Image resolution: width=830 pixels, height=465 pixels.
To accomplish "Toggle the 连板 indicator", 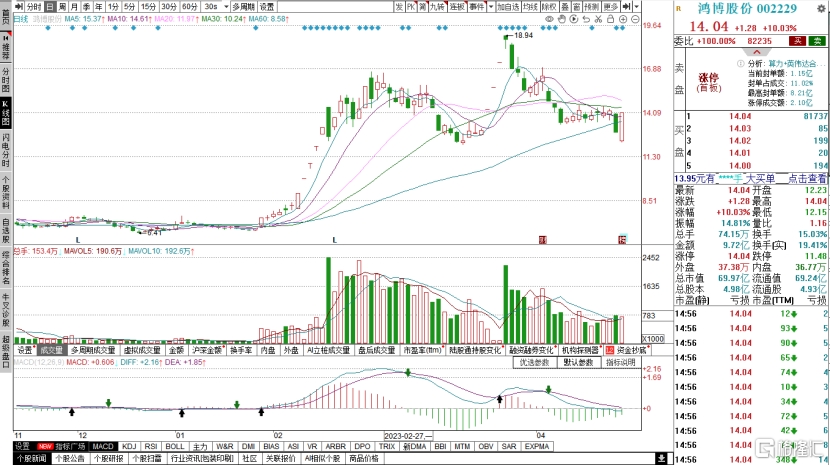I will click(x=457, y=6).
